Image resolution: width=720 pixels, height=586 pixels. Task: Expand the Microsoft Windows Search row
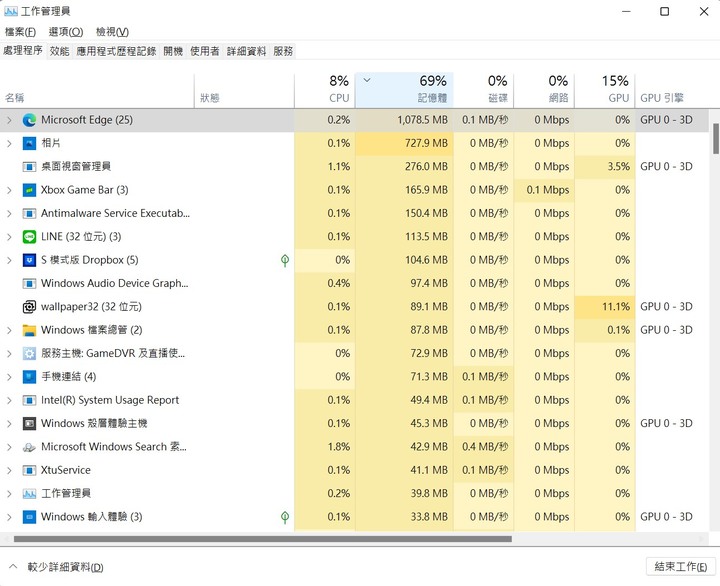[9, 447]
